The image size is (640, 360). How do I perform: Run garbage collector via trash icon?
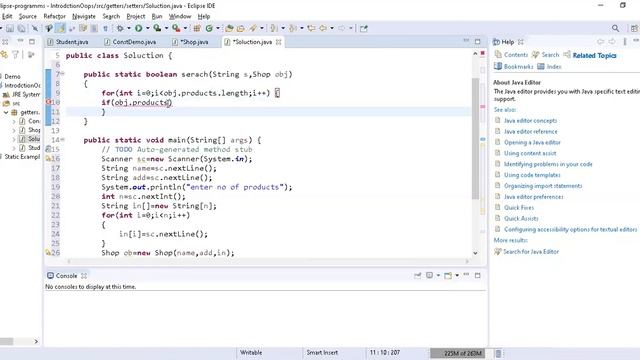pyautogui.click(x=498, y=353)
